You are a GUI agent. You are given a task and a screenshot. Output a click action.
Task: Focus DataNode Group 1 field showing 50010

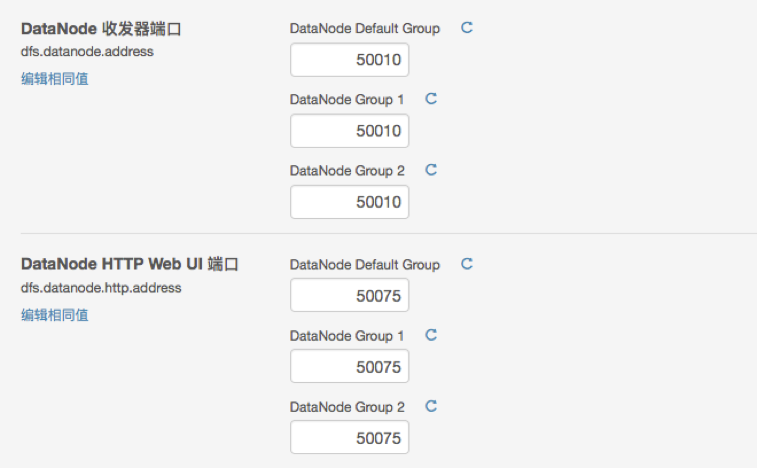point(350,131)
